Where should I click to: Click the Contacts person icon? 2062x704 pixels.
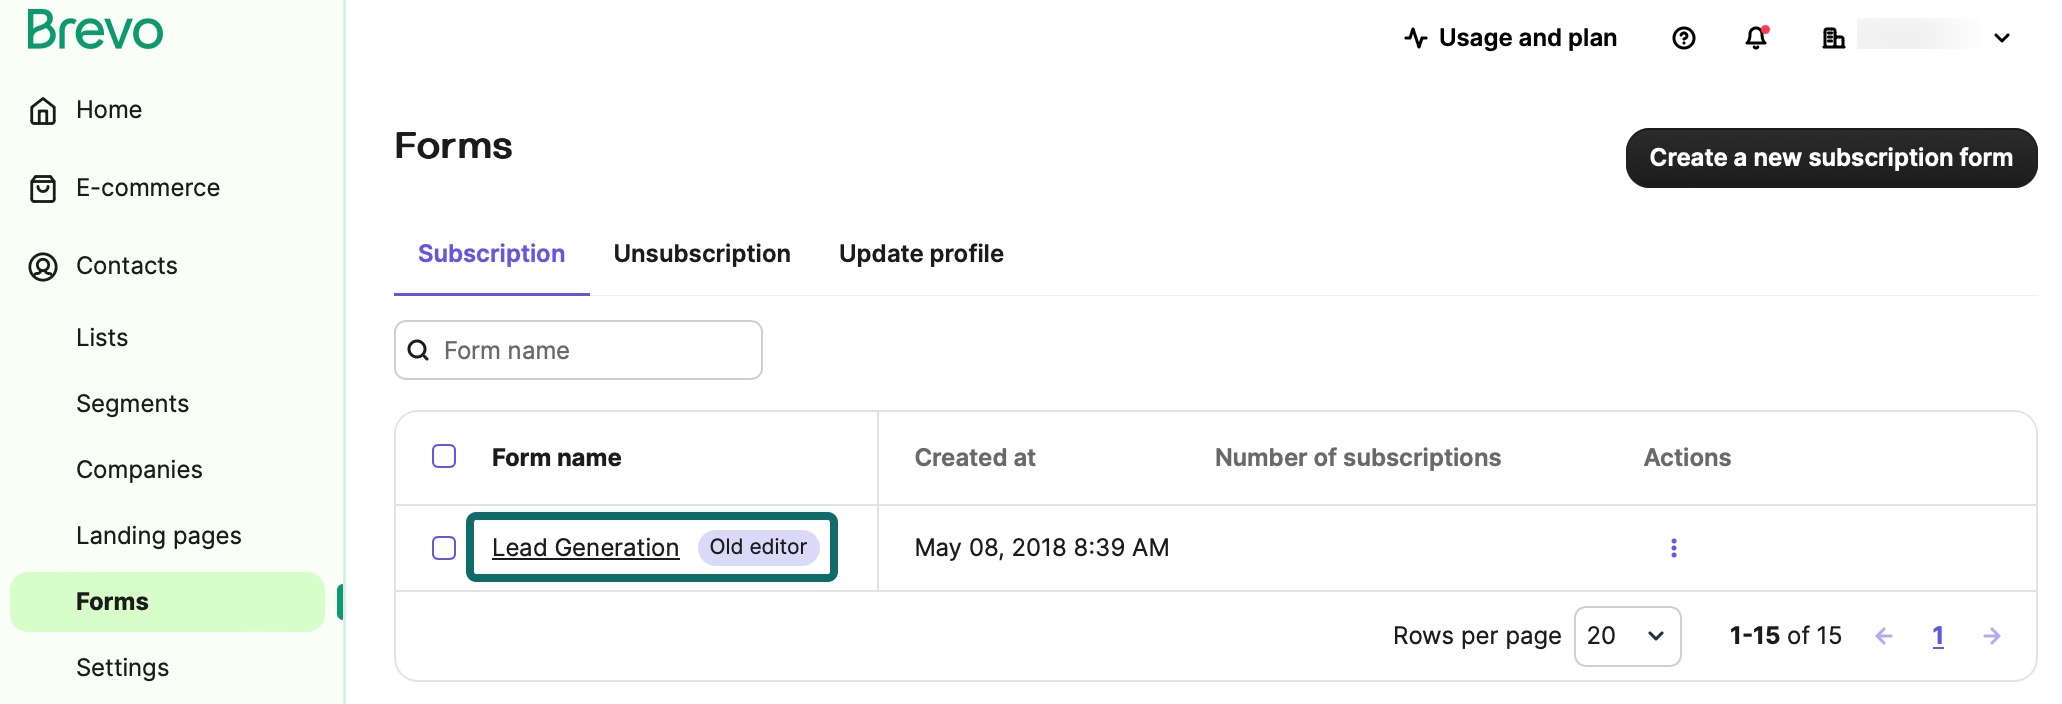coord(42,266)
